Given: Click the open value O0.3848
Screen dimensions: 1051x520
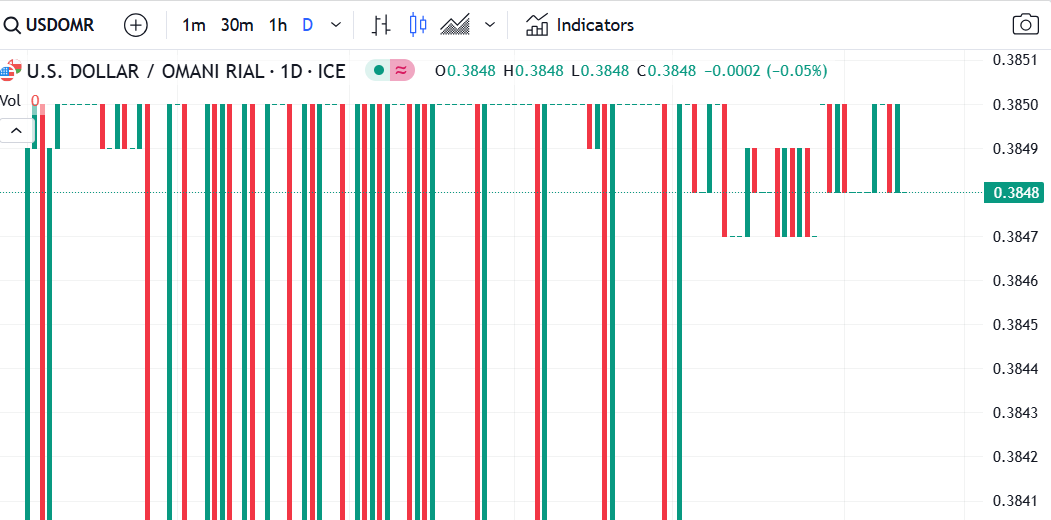Looking at the screenshot, I should (x=465, y=70).
